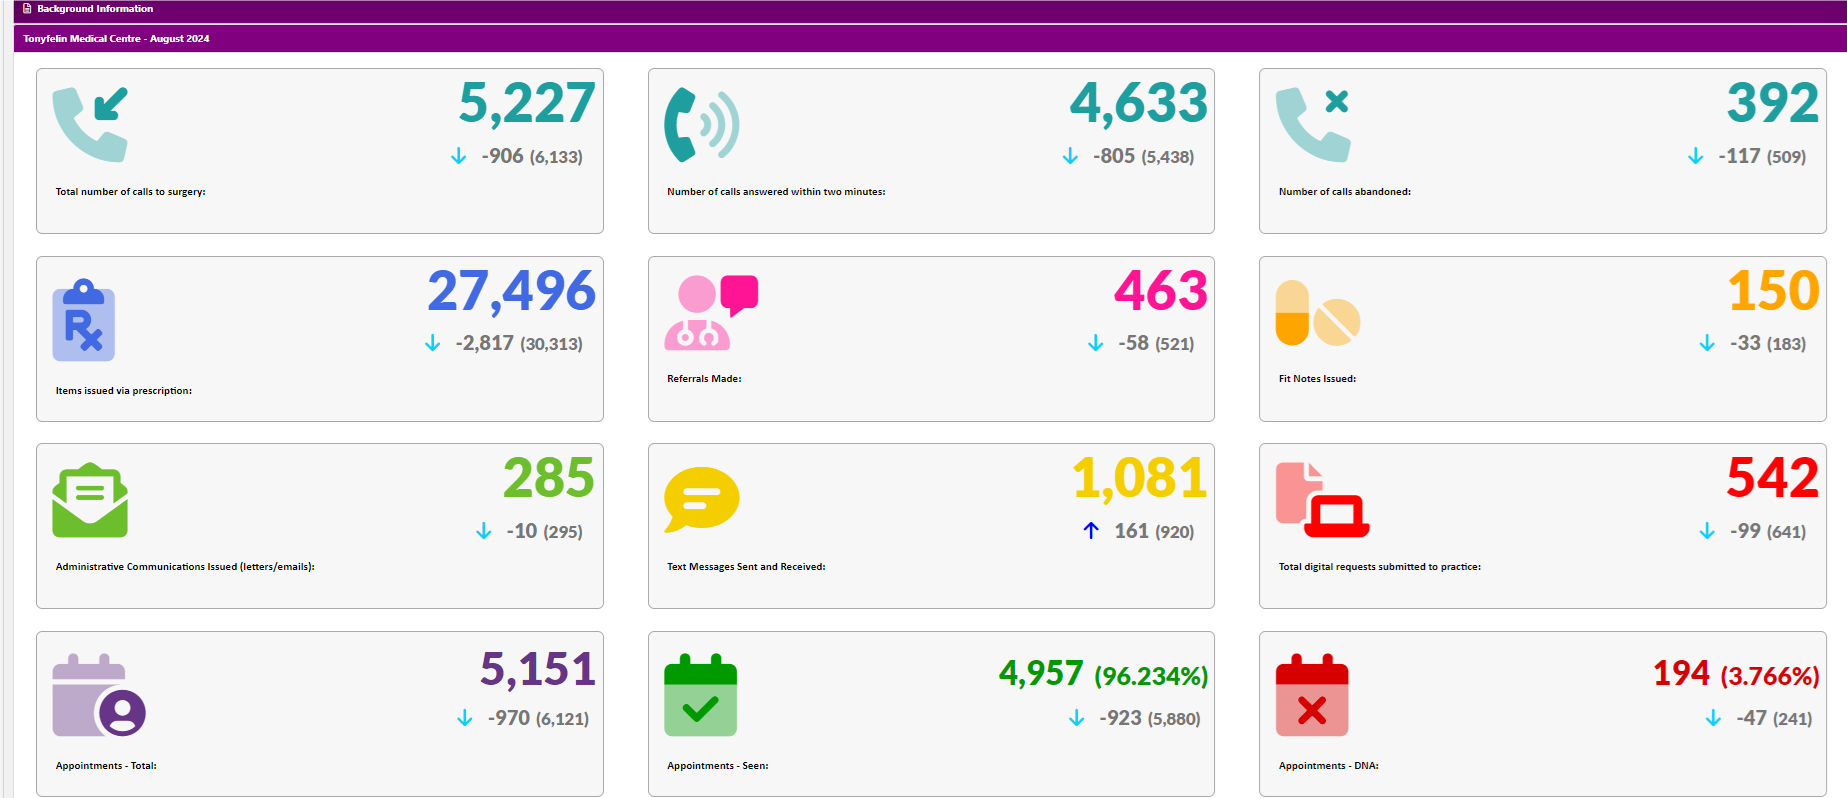
Task: Click the abandoned calls value 392
Action: click(x=1773, y=103)
